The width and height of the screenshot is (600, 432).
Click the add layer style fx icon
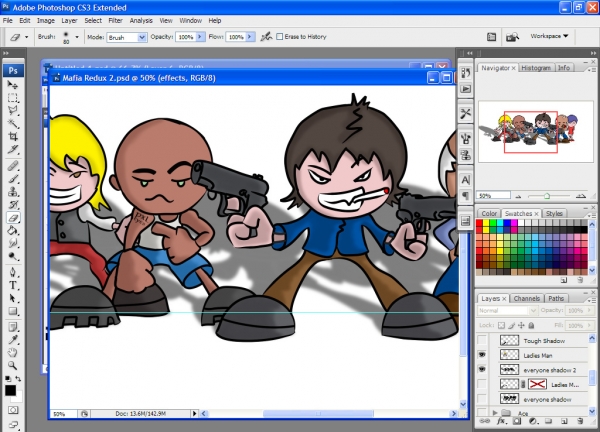click(501, 421)
